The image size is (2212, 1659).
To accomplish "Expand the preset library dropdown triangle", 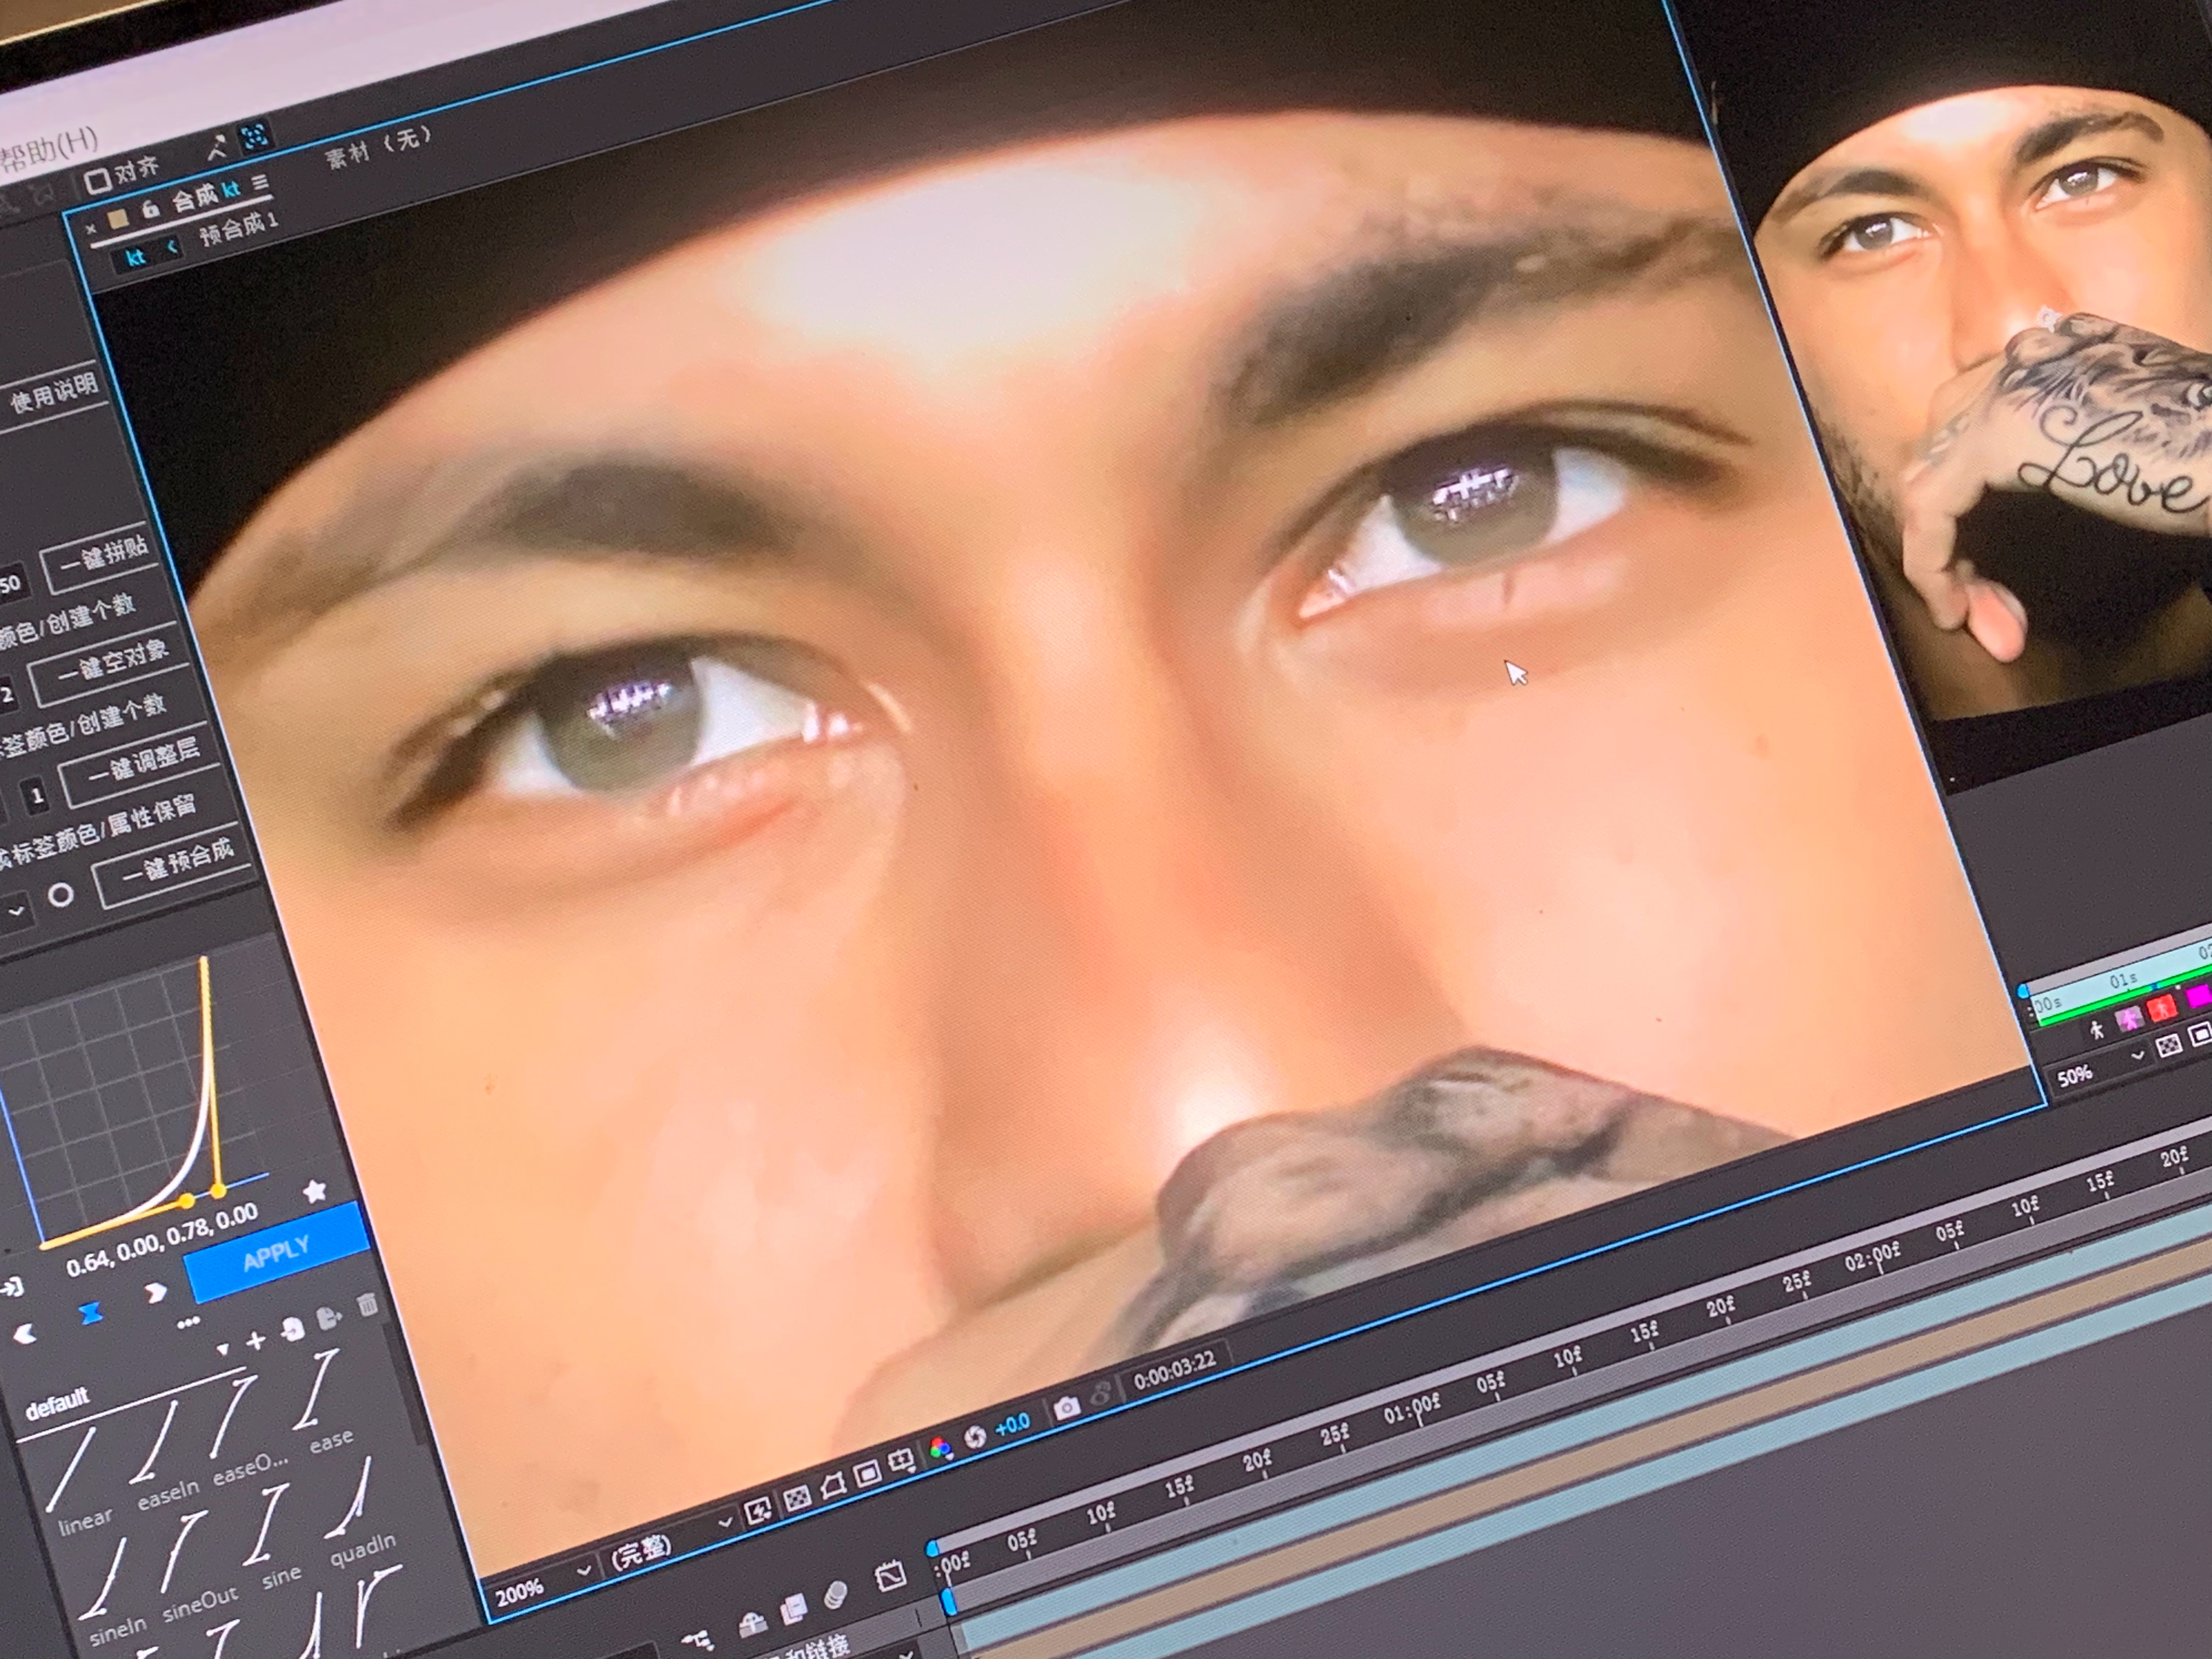I will [222, 1350].
